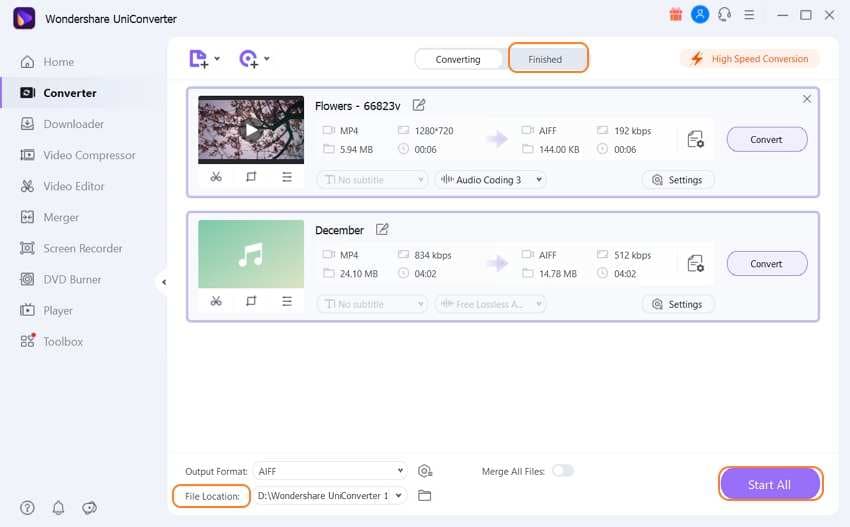Viewport: 850px width, 527px height.
Task: Enable High Speed Conversion
Action: pyautogui.click(x=750, y=59)
